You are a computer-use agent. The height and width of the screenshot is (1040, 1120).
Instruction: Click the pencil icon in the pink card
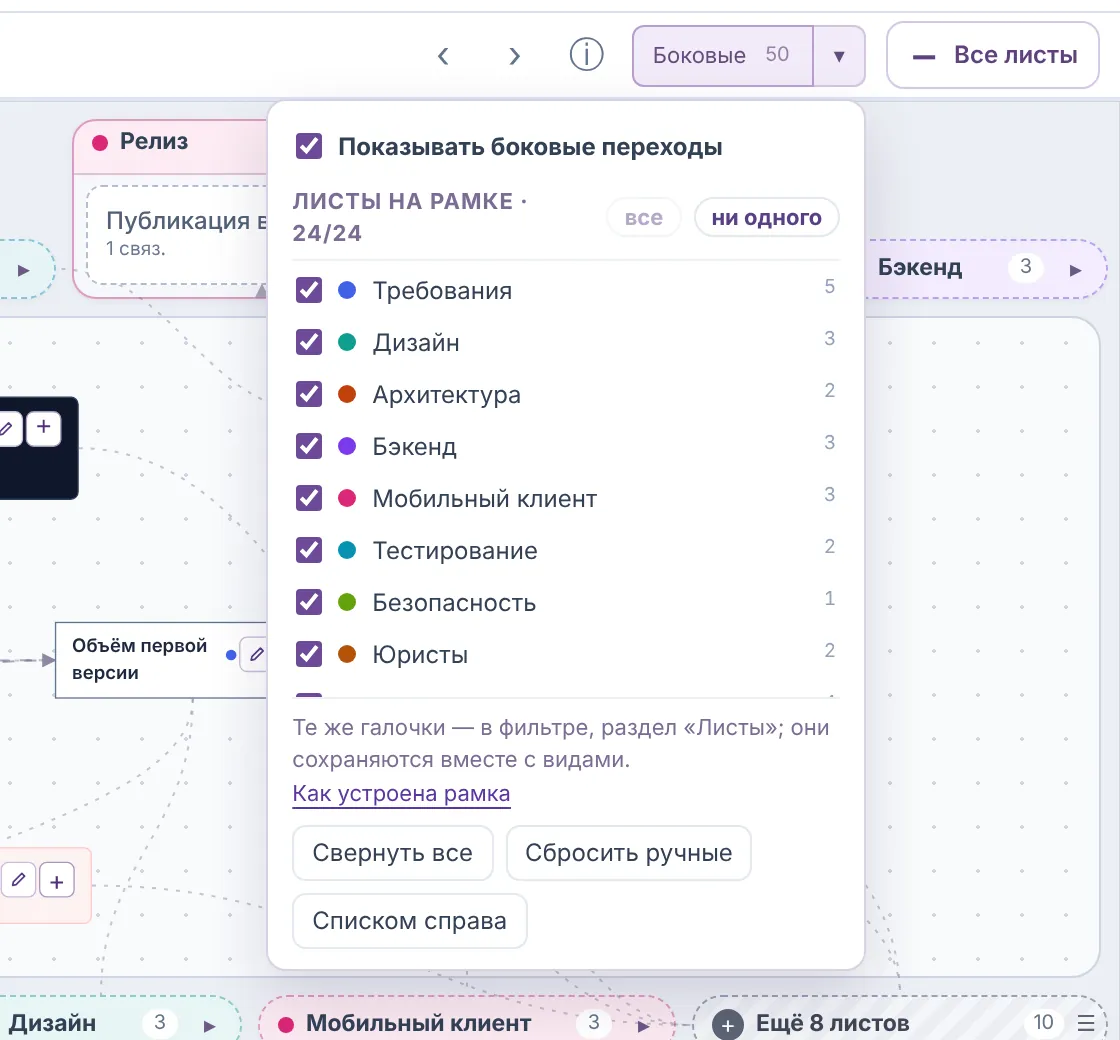19,880
